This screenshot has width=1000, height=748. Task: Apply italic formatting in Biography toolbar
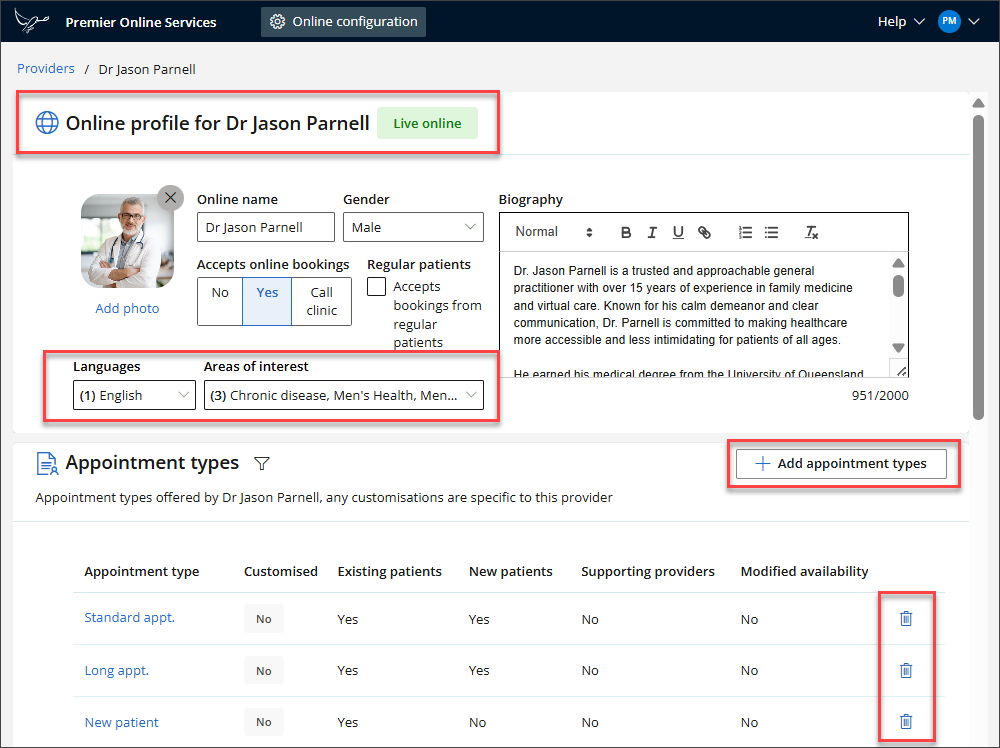652,232
